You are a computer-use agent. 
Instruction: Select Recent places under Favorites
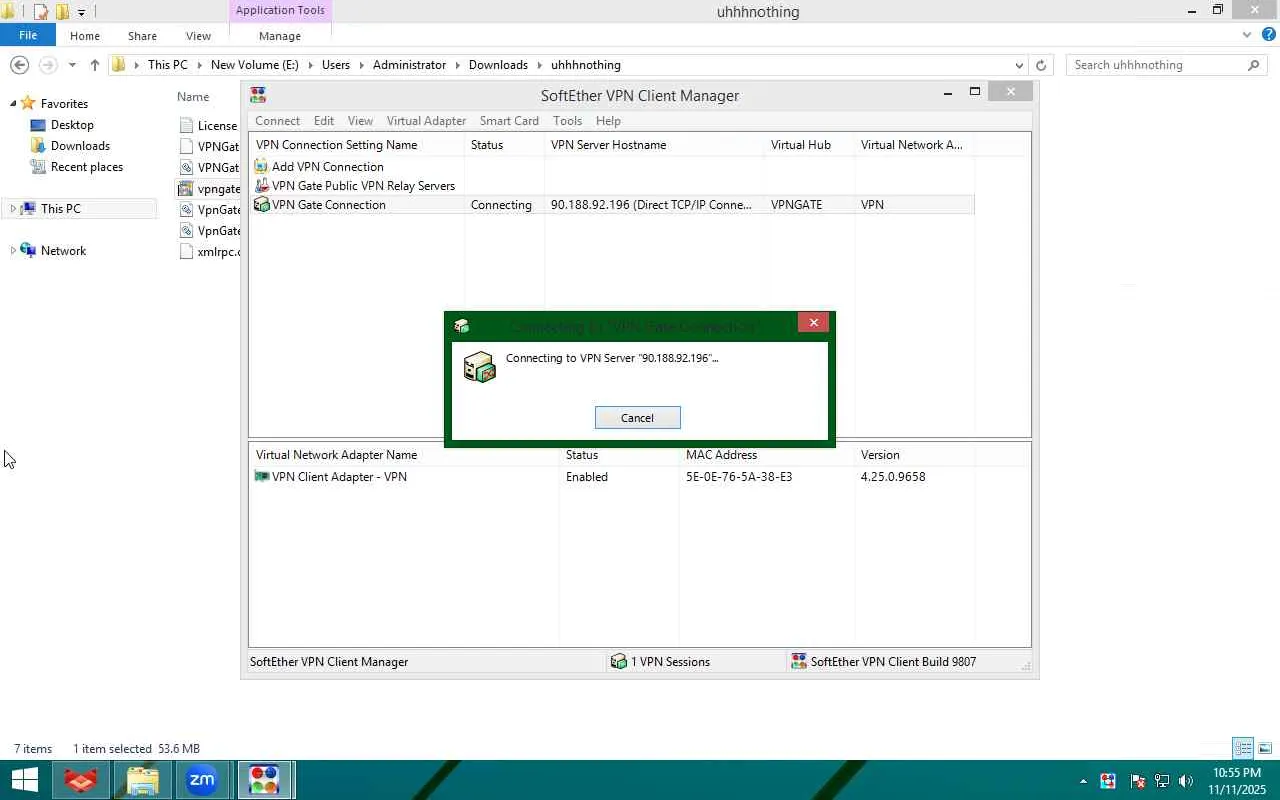[87, 167]
